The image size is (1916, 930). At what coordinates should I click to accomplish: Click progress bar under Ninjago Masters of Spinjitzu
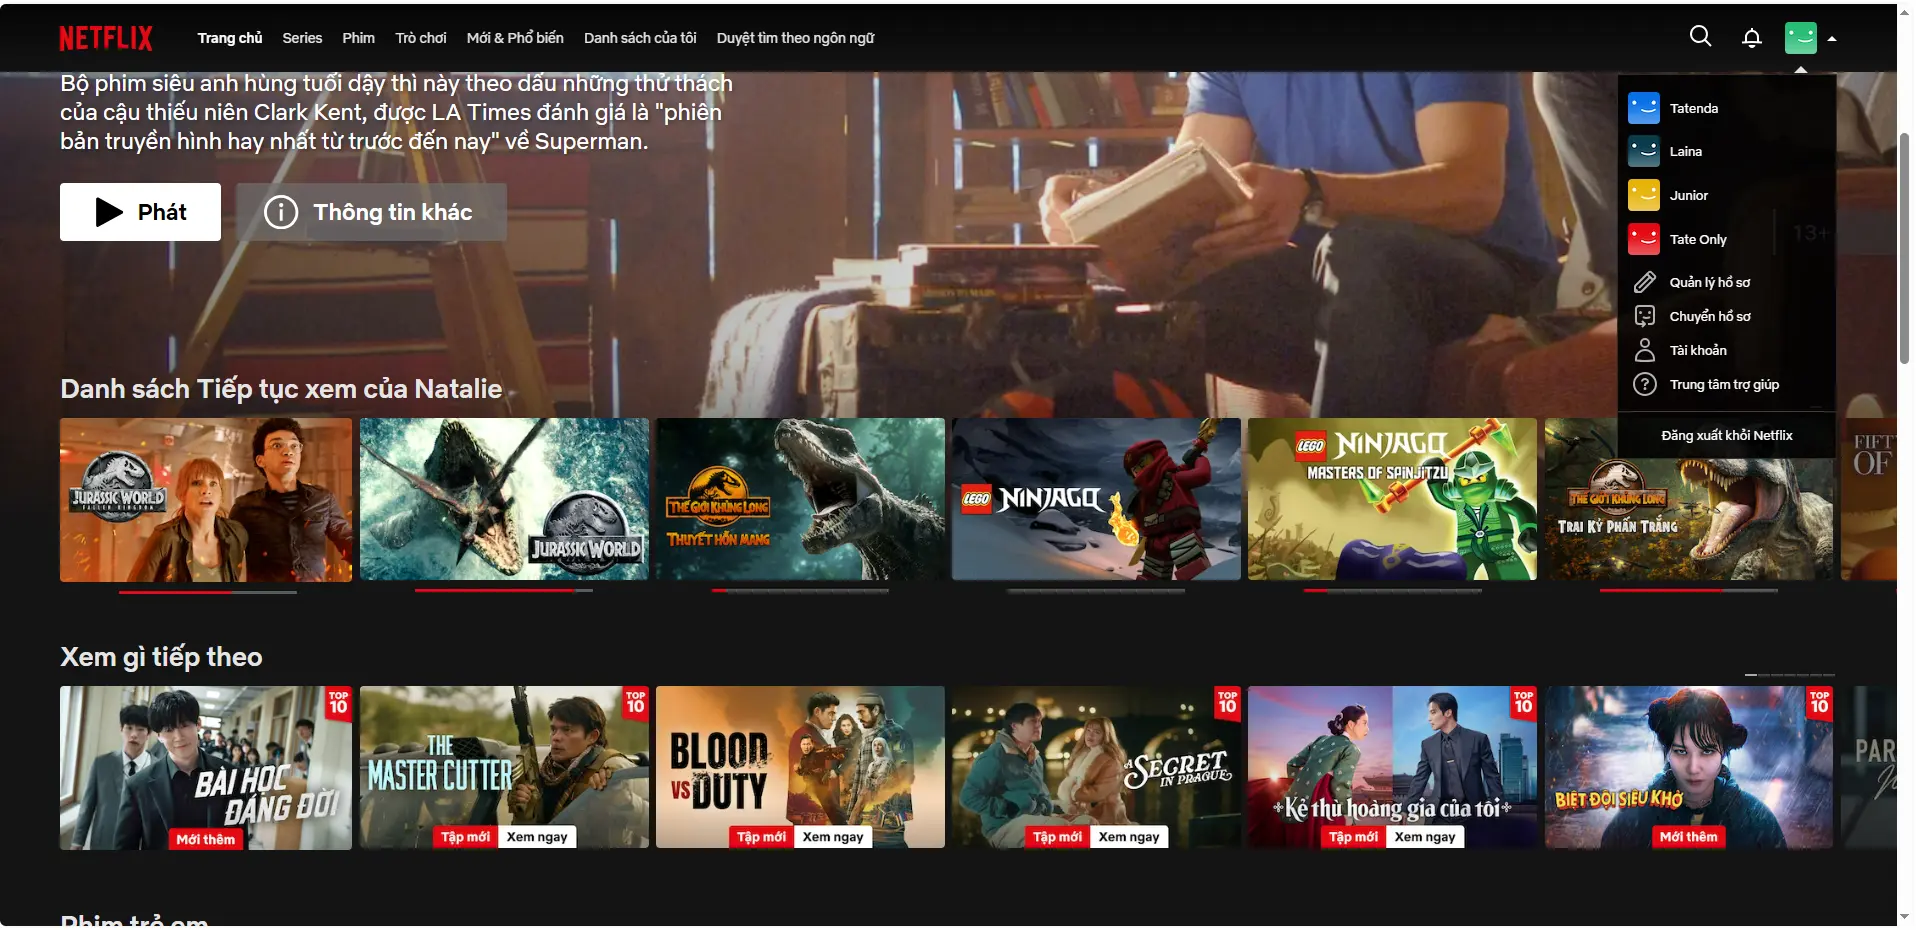[1392, 591]
